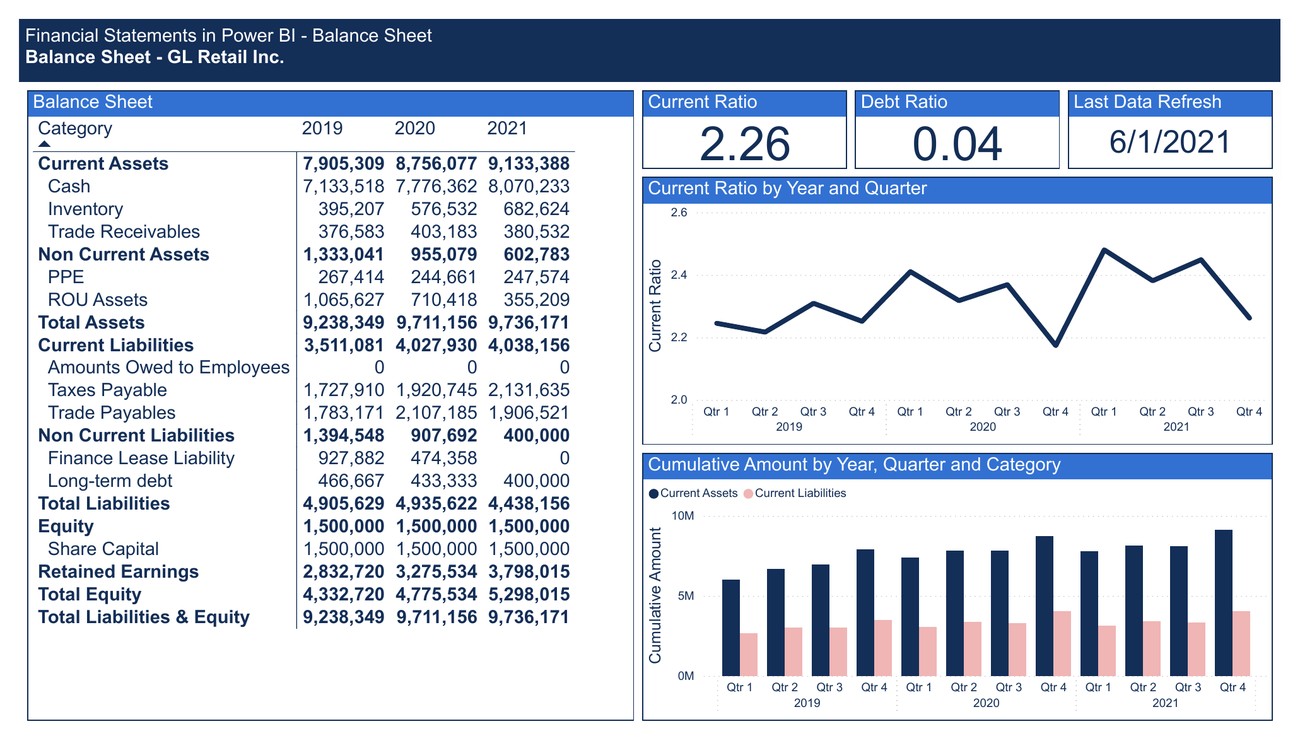This screenshot has width=1300, height=748.
Task: Click the line chart dip at 2020 Qtr 4
Action: click(1055, 345)
